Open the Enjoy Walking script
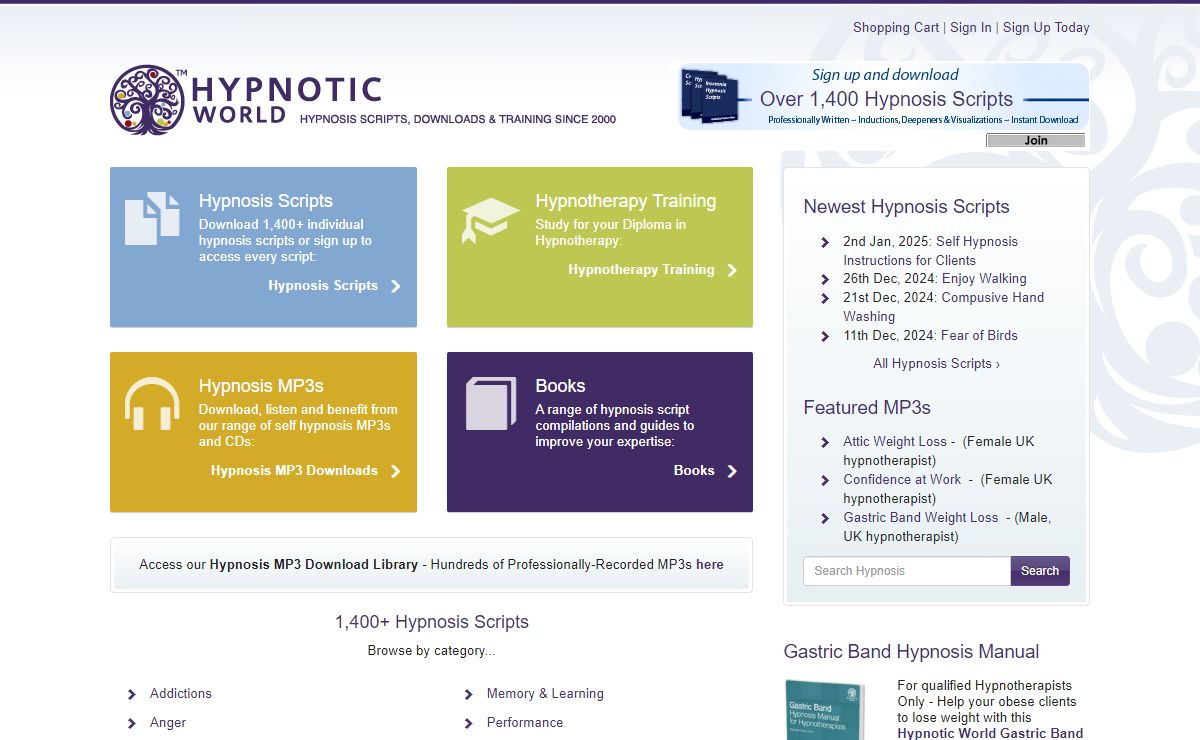1200x740 pixels. (984, 279)
